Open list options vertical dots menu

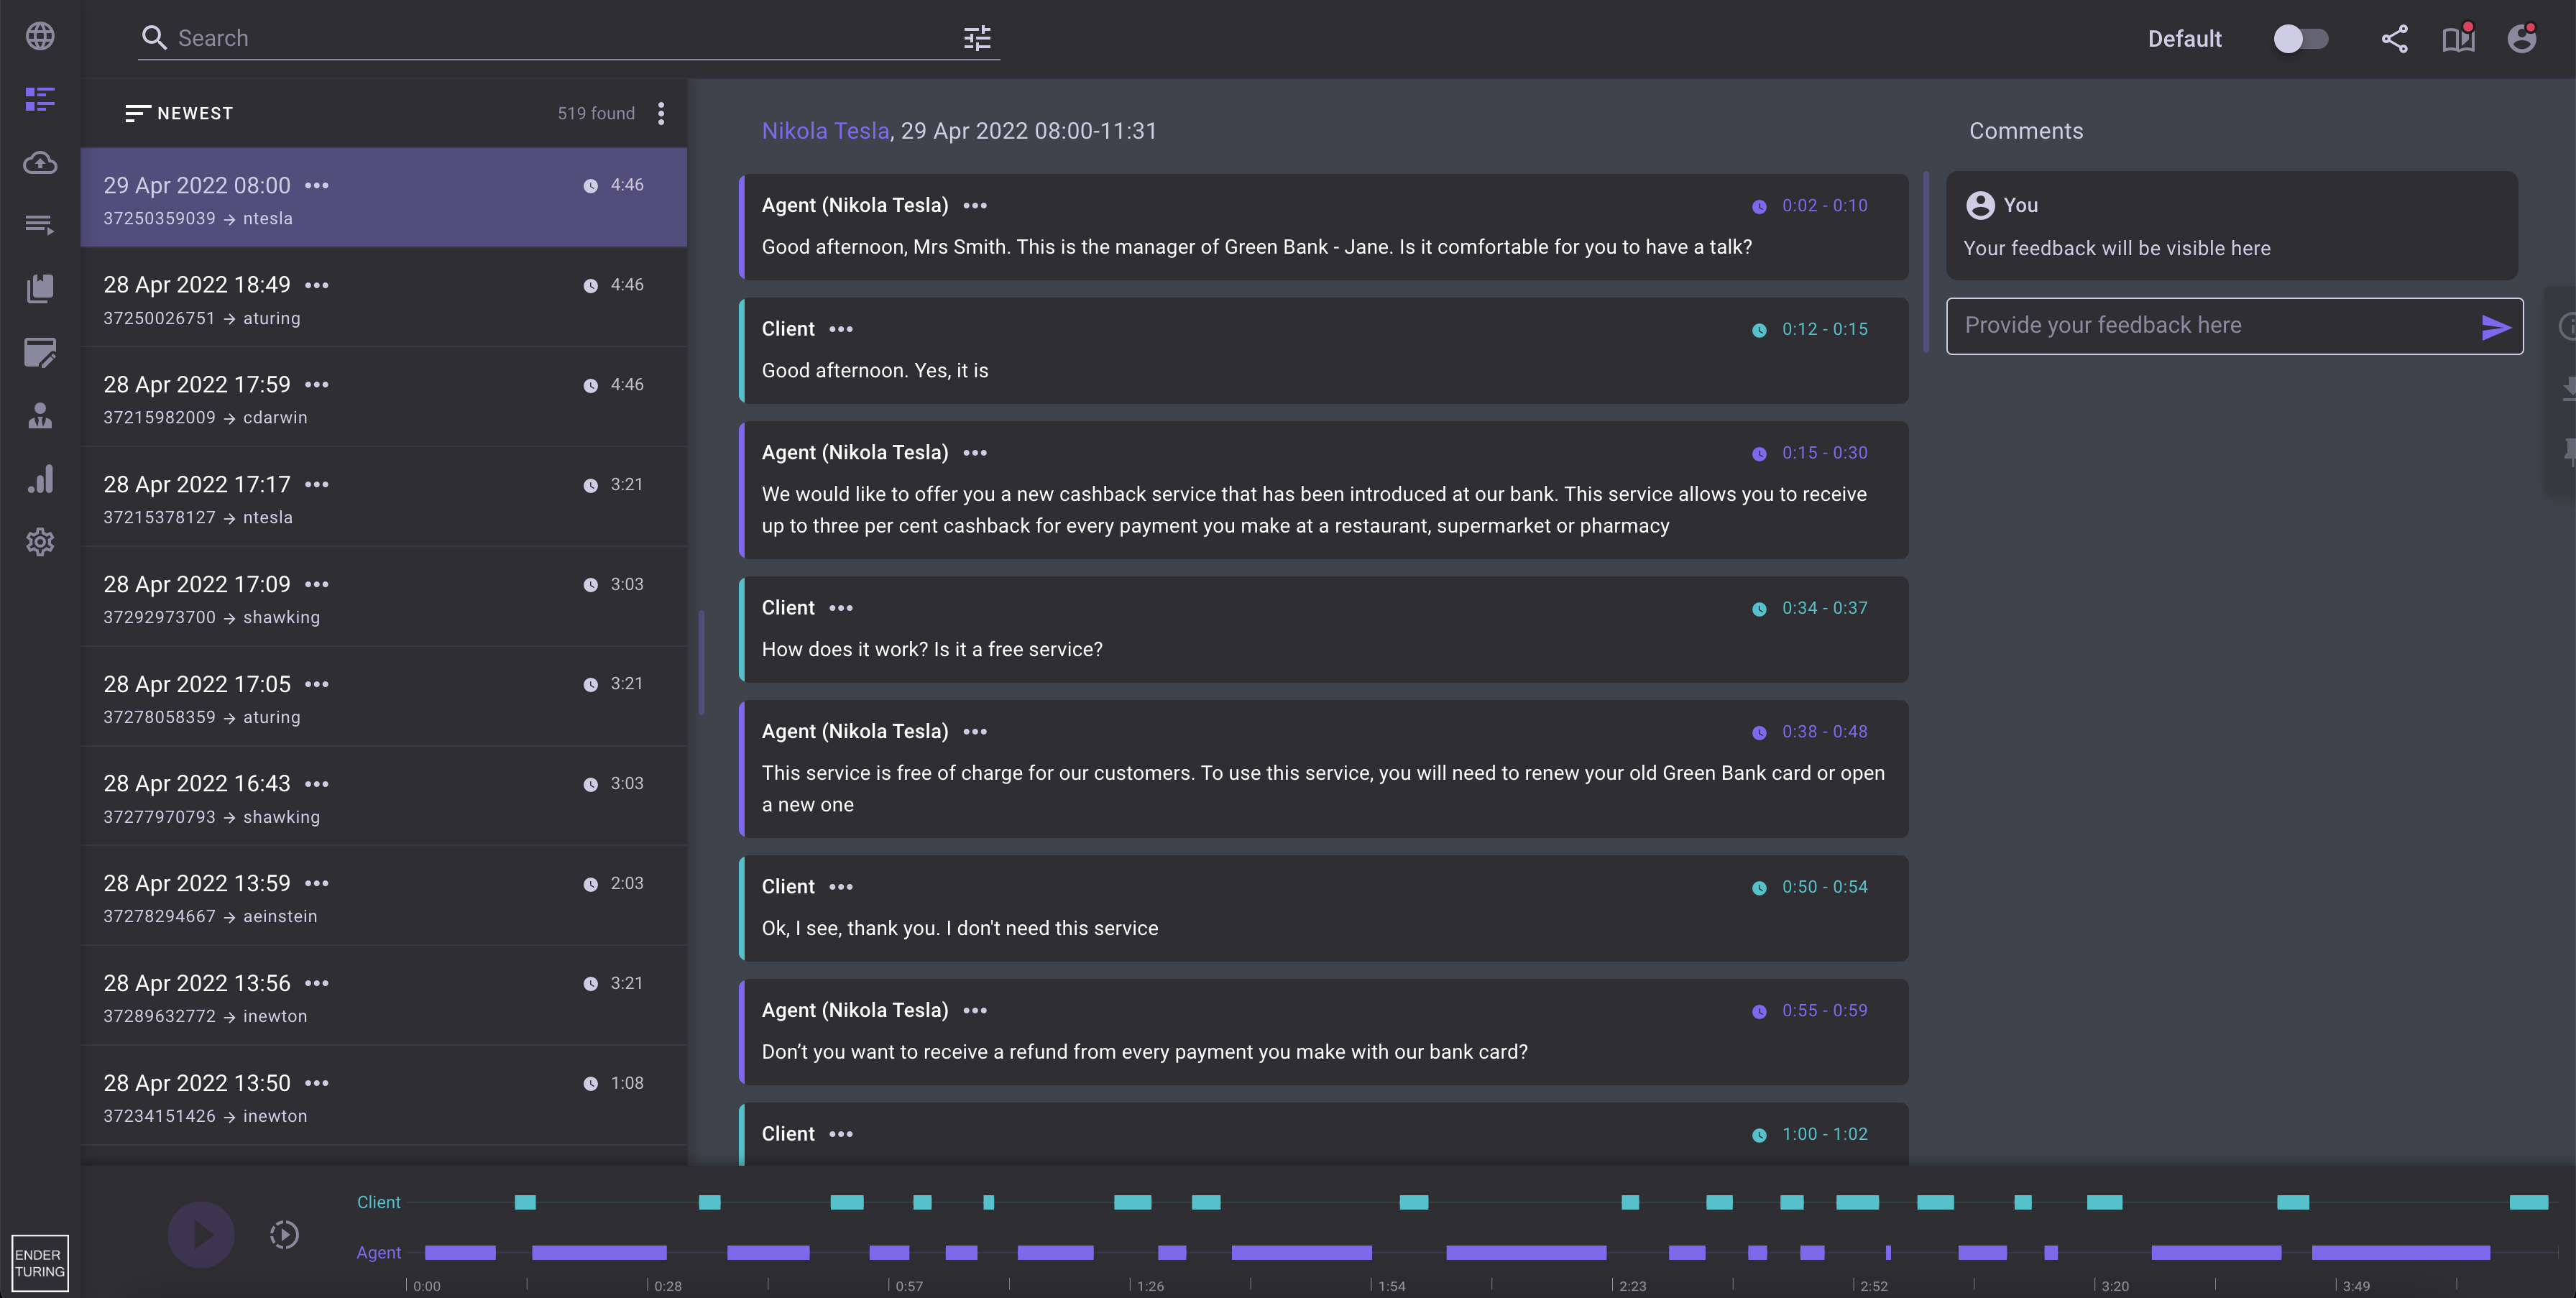[x=661, y=113]
